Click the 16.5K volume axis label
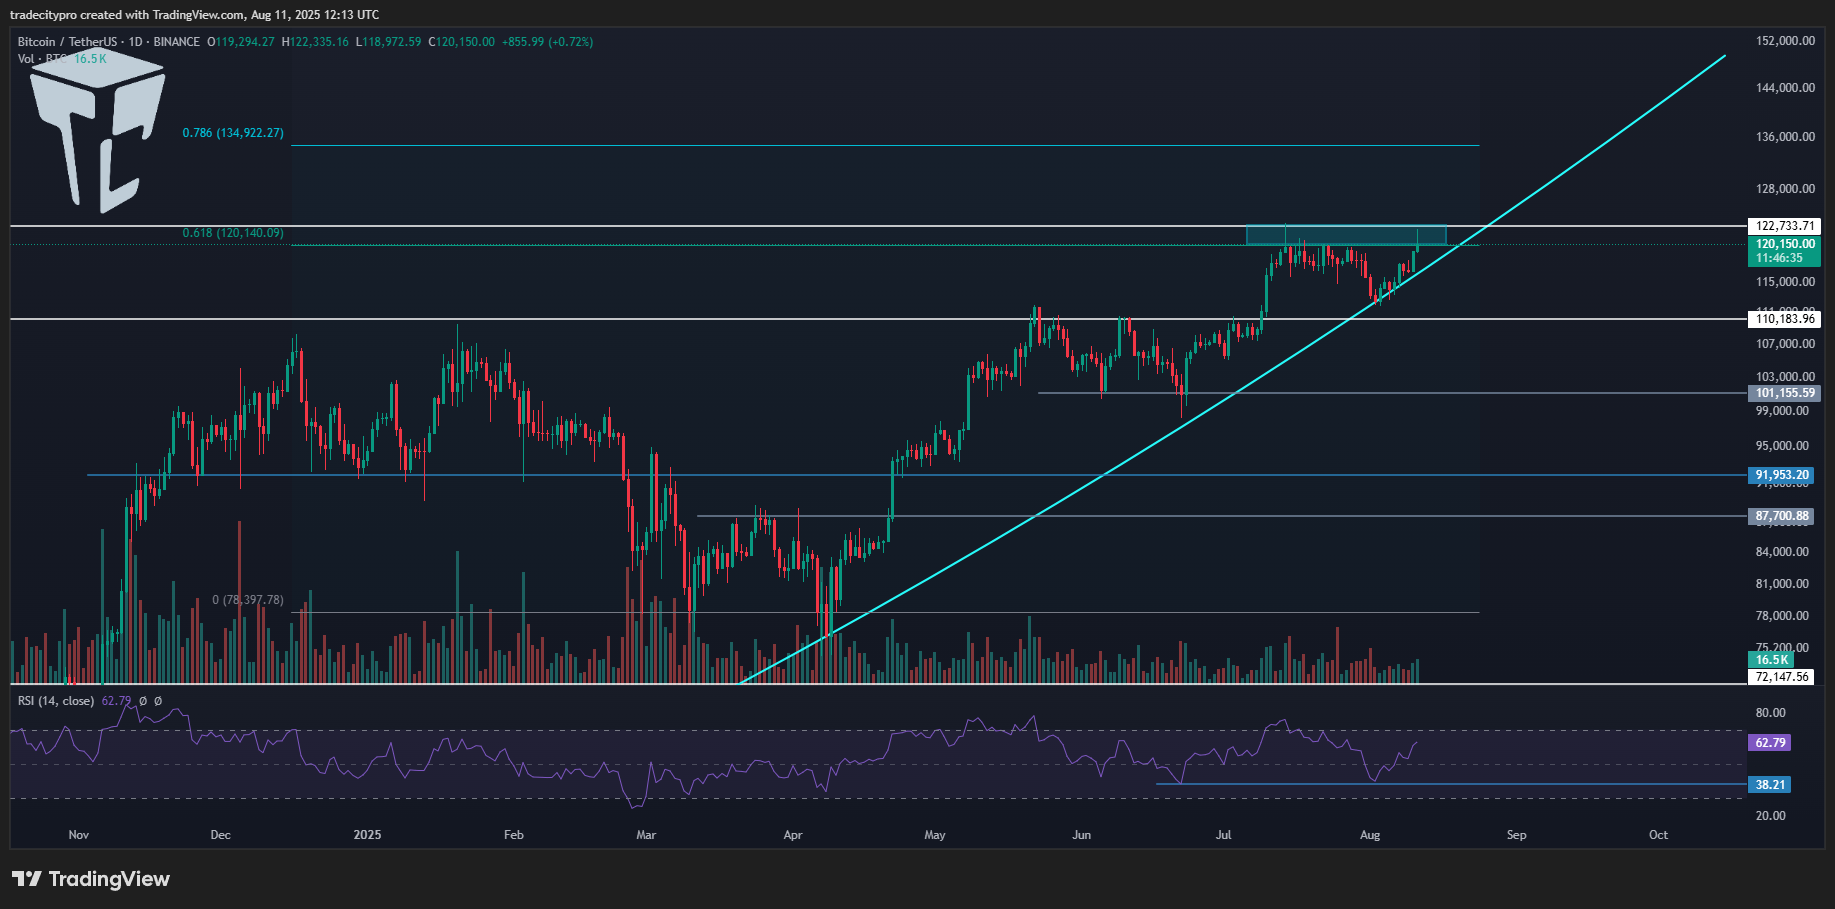 pyautogui.click(x=1771, y=660)
